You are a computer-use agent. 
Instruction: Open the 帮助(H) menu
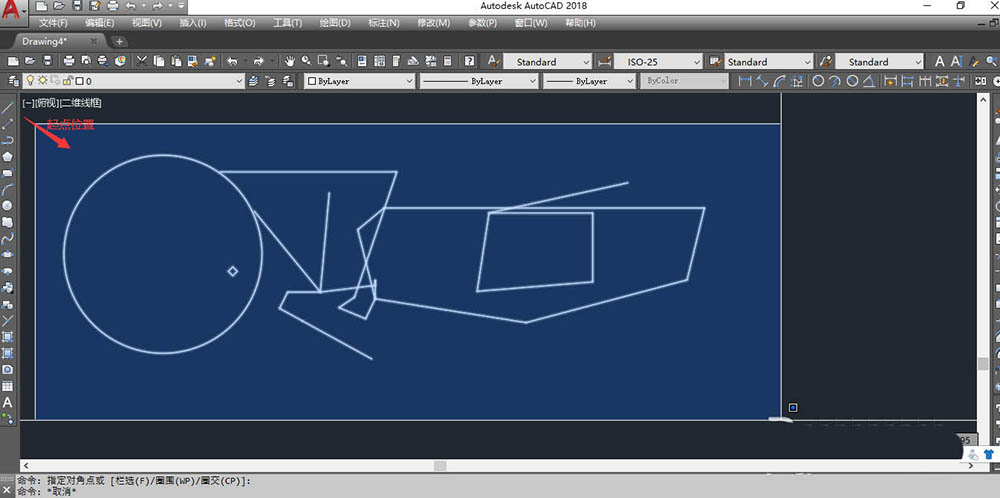[x=580, y=23]
